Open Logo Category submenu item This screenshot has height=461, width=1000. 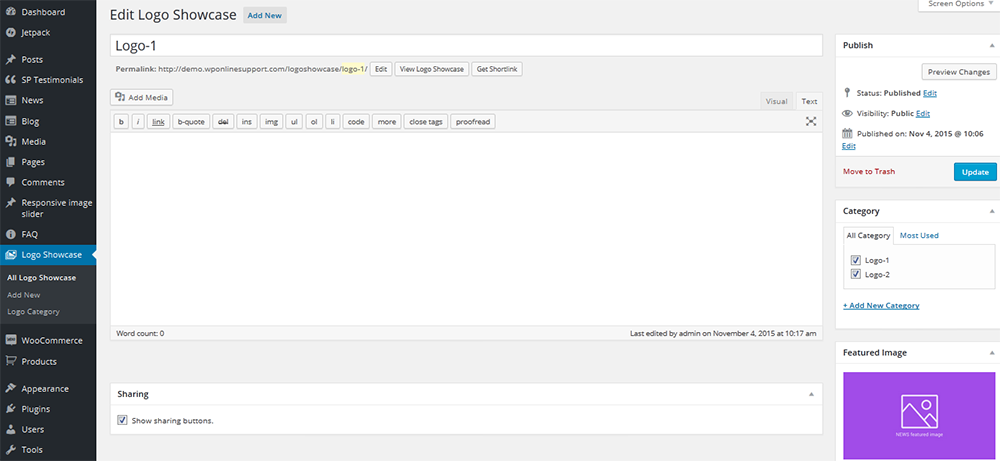coord(33,312)
